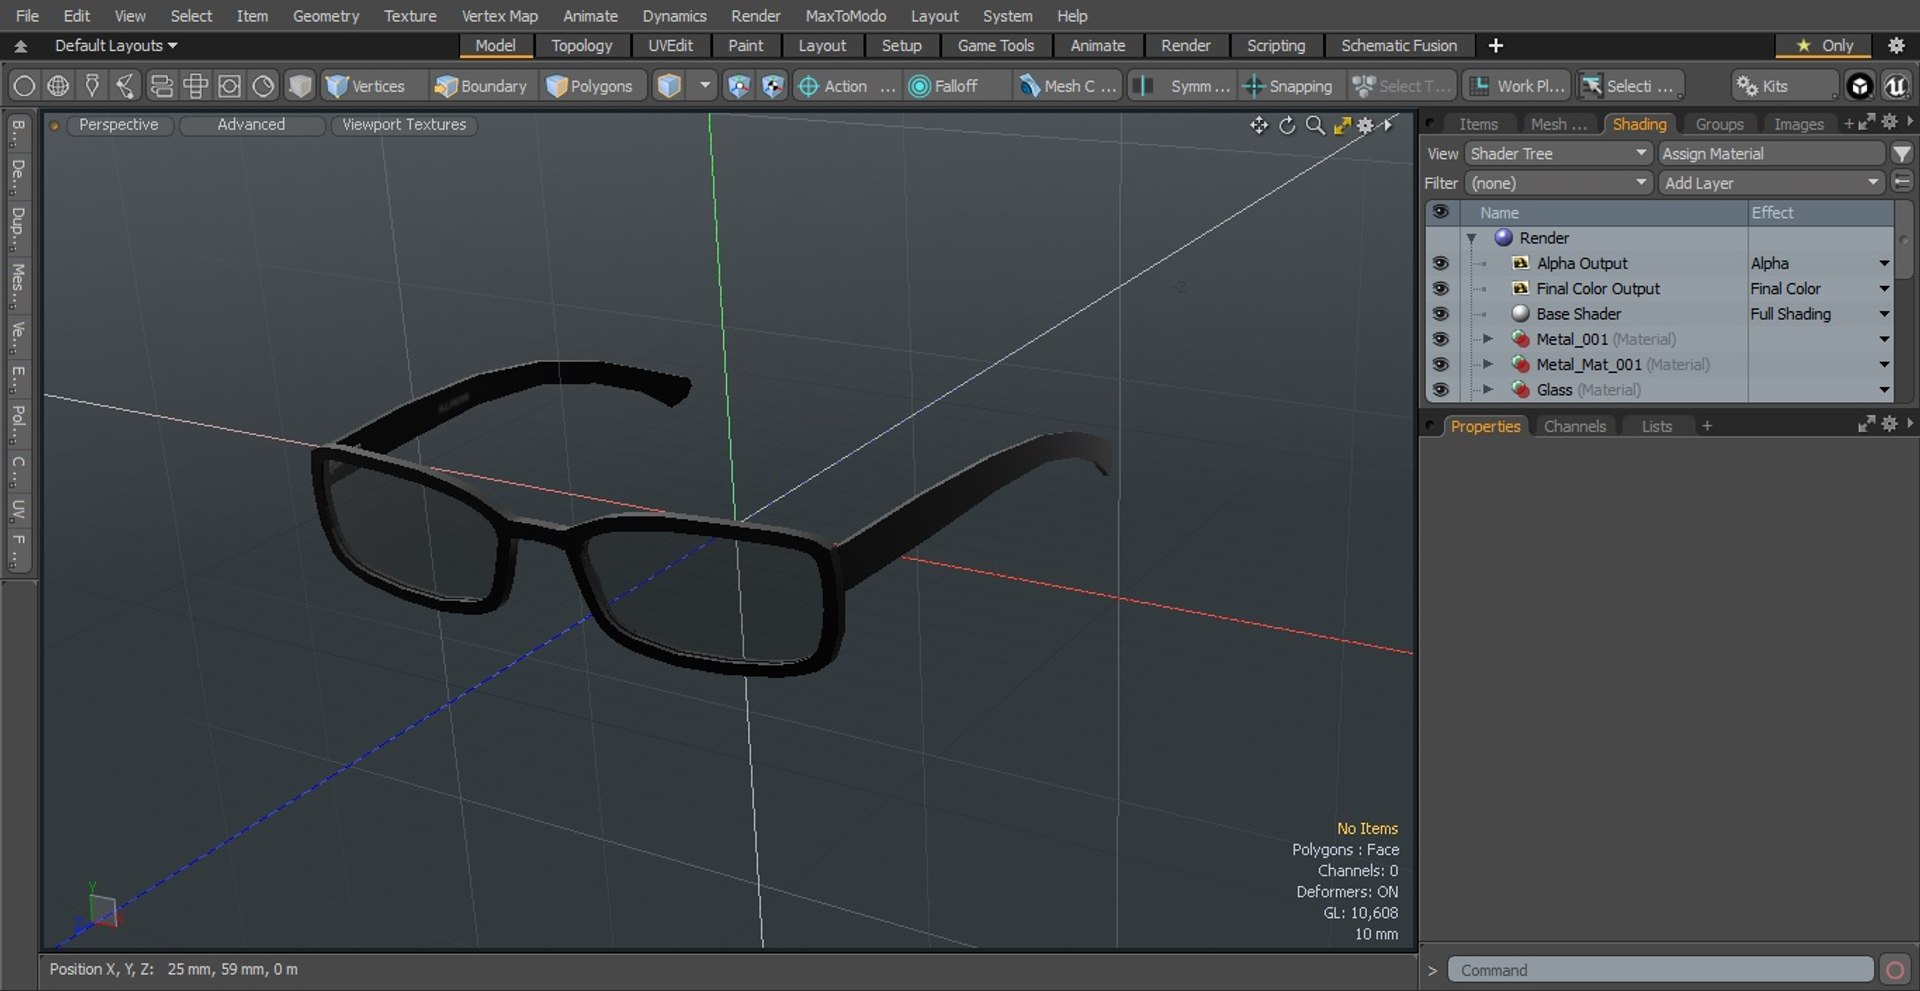This screenshot has height=991, width=1920.
Task: Expand the Metal_001 material
Action: coord(1487,339)
